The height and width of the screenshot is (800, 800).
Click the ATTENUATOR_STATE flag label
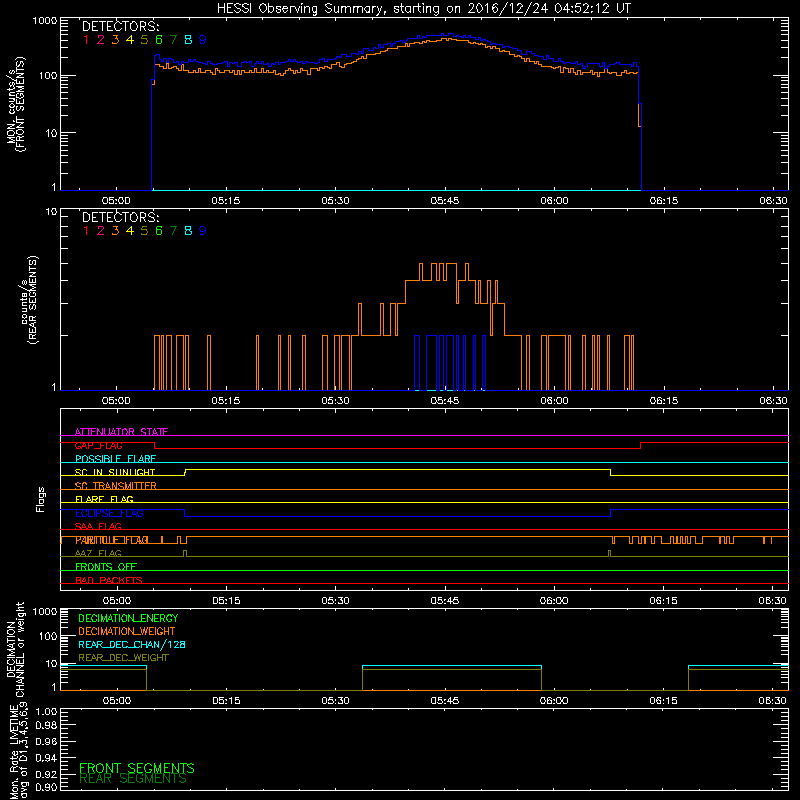[x=121, y=432]
